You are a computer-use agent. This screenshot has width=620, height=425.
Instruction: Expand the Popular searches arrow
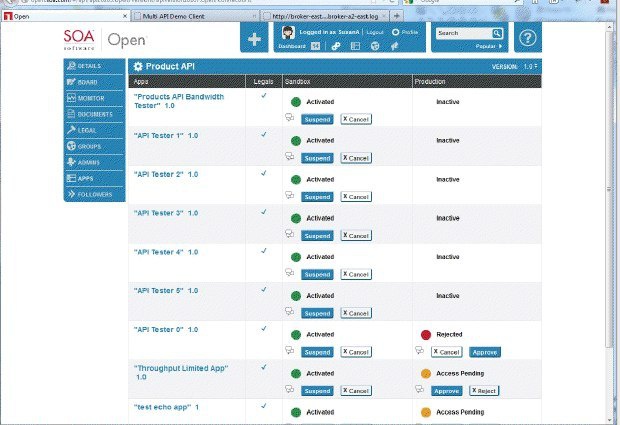click(500, 46)
